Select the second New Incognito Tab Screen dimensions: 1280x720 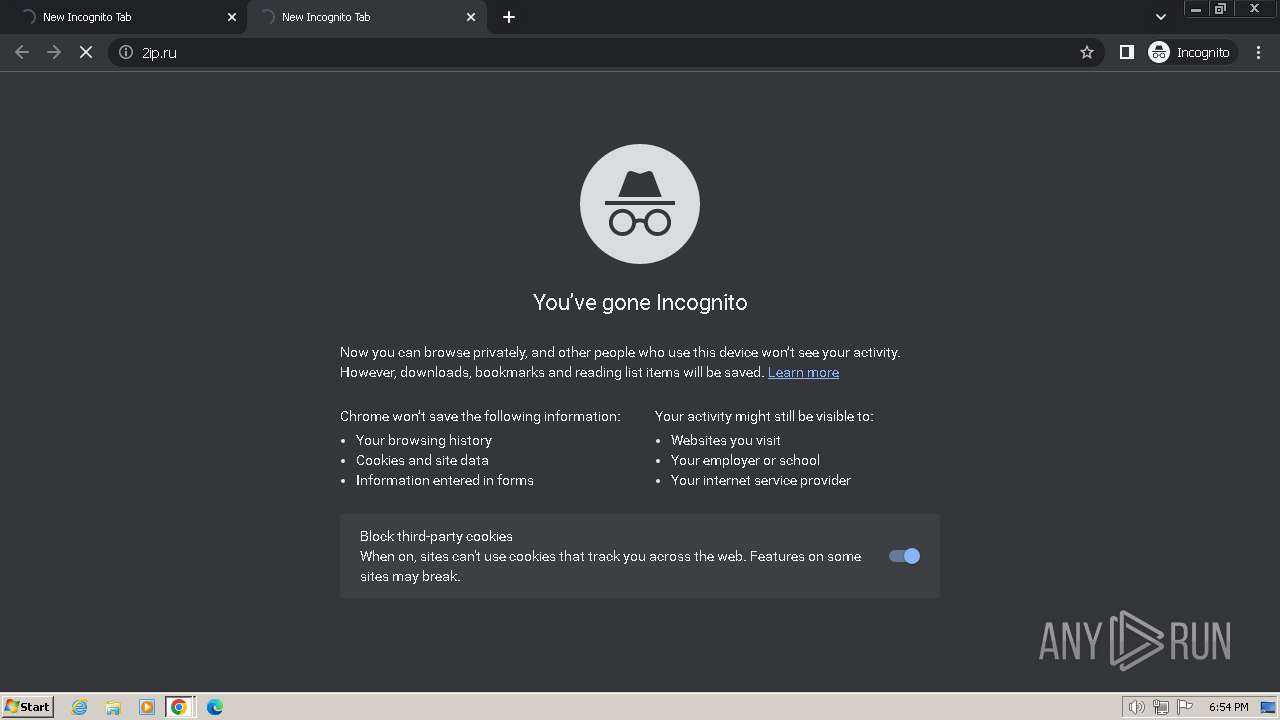[x=366, y=17]
